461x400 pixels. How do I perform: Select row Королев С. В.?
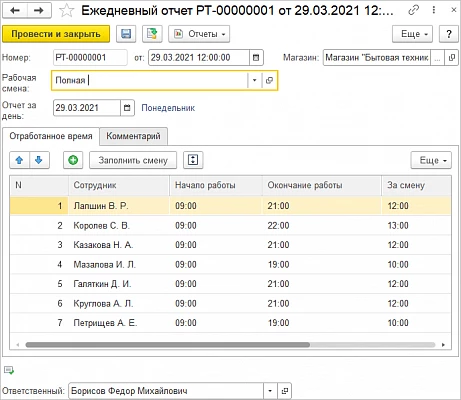231,225
